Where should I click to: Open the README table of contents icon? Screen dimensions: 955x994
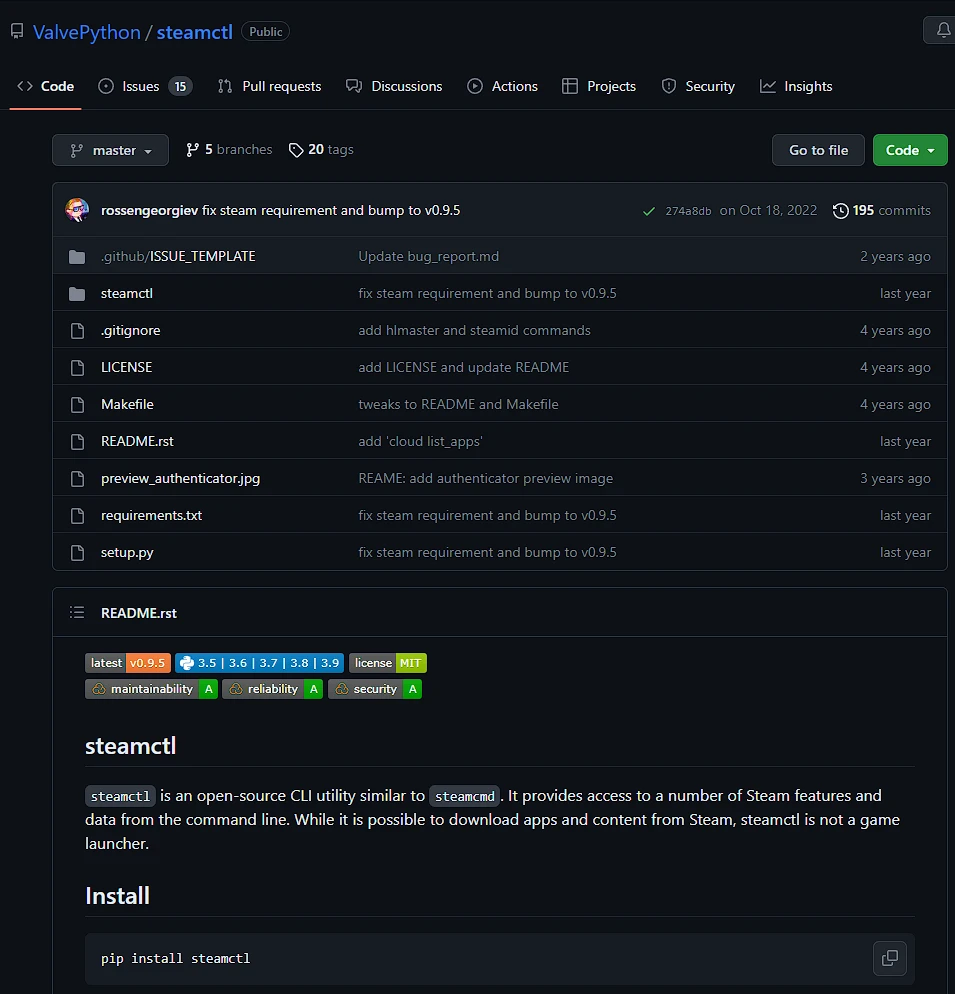pyautogui.click(x=77, y=613)
